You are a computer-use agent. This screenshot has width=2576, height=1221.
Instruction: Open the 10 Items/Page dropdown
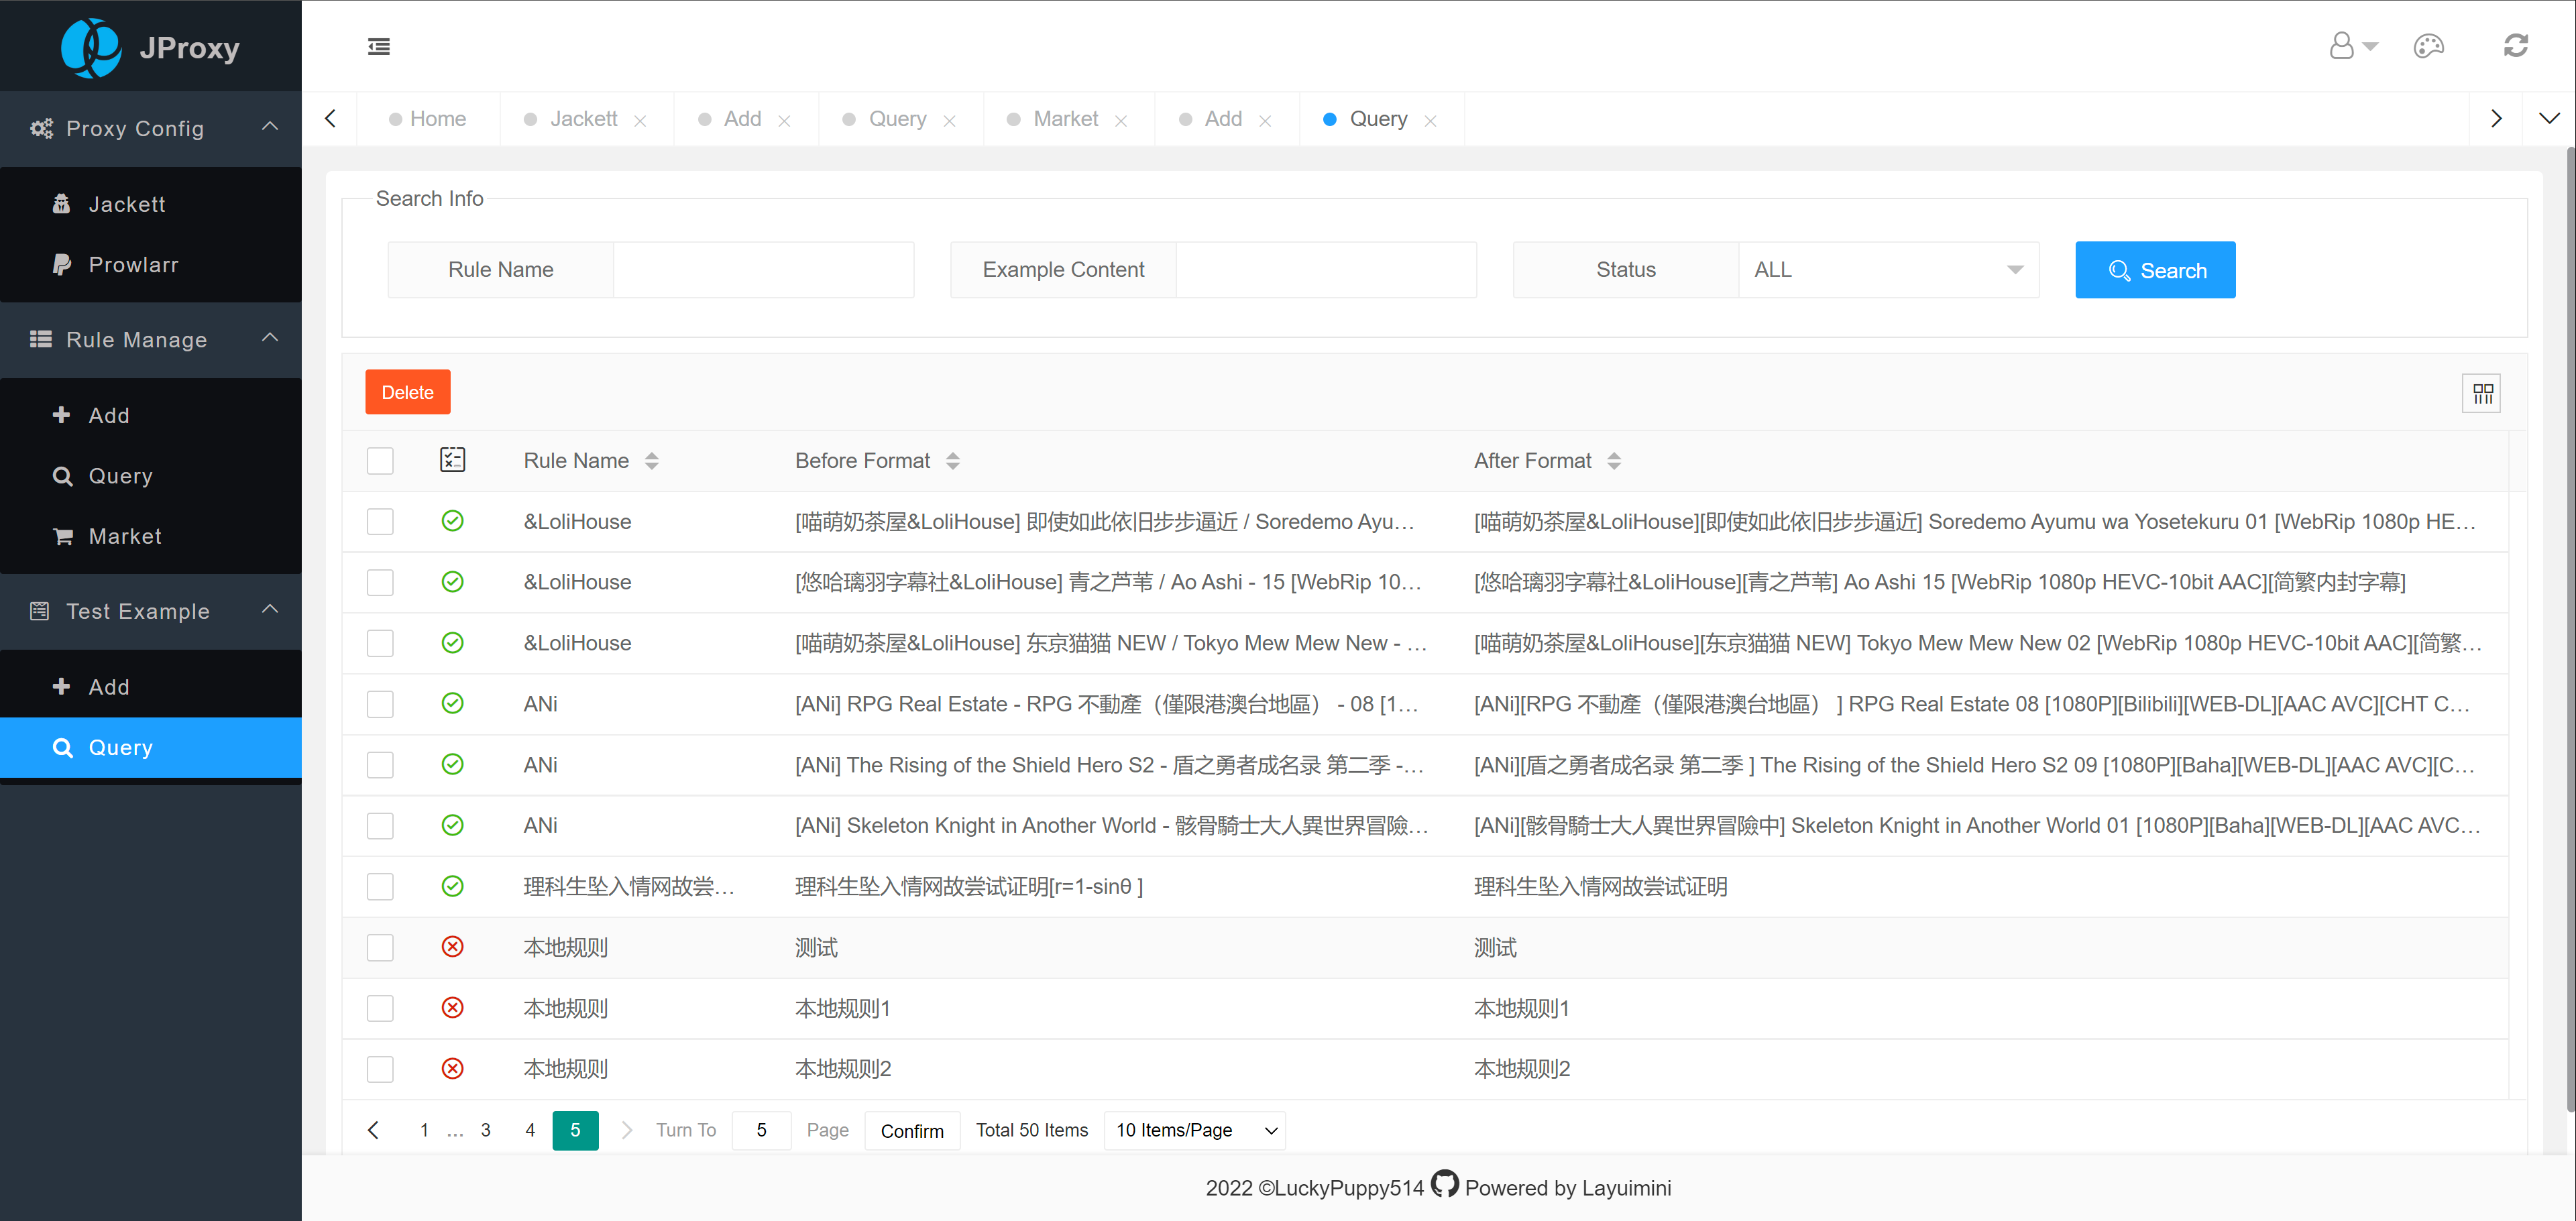[1194, 1130]
